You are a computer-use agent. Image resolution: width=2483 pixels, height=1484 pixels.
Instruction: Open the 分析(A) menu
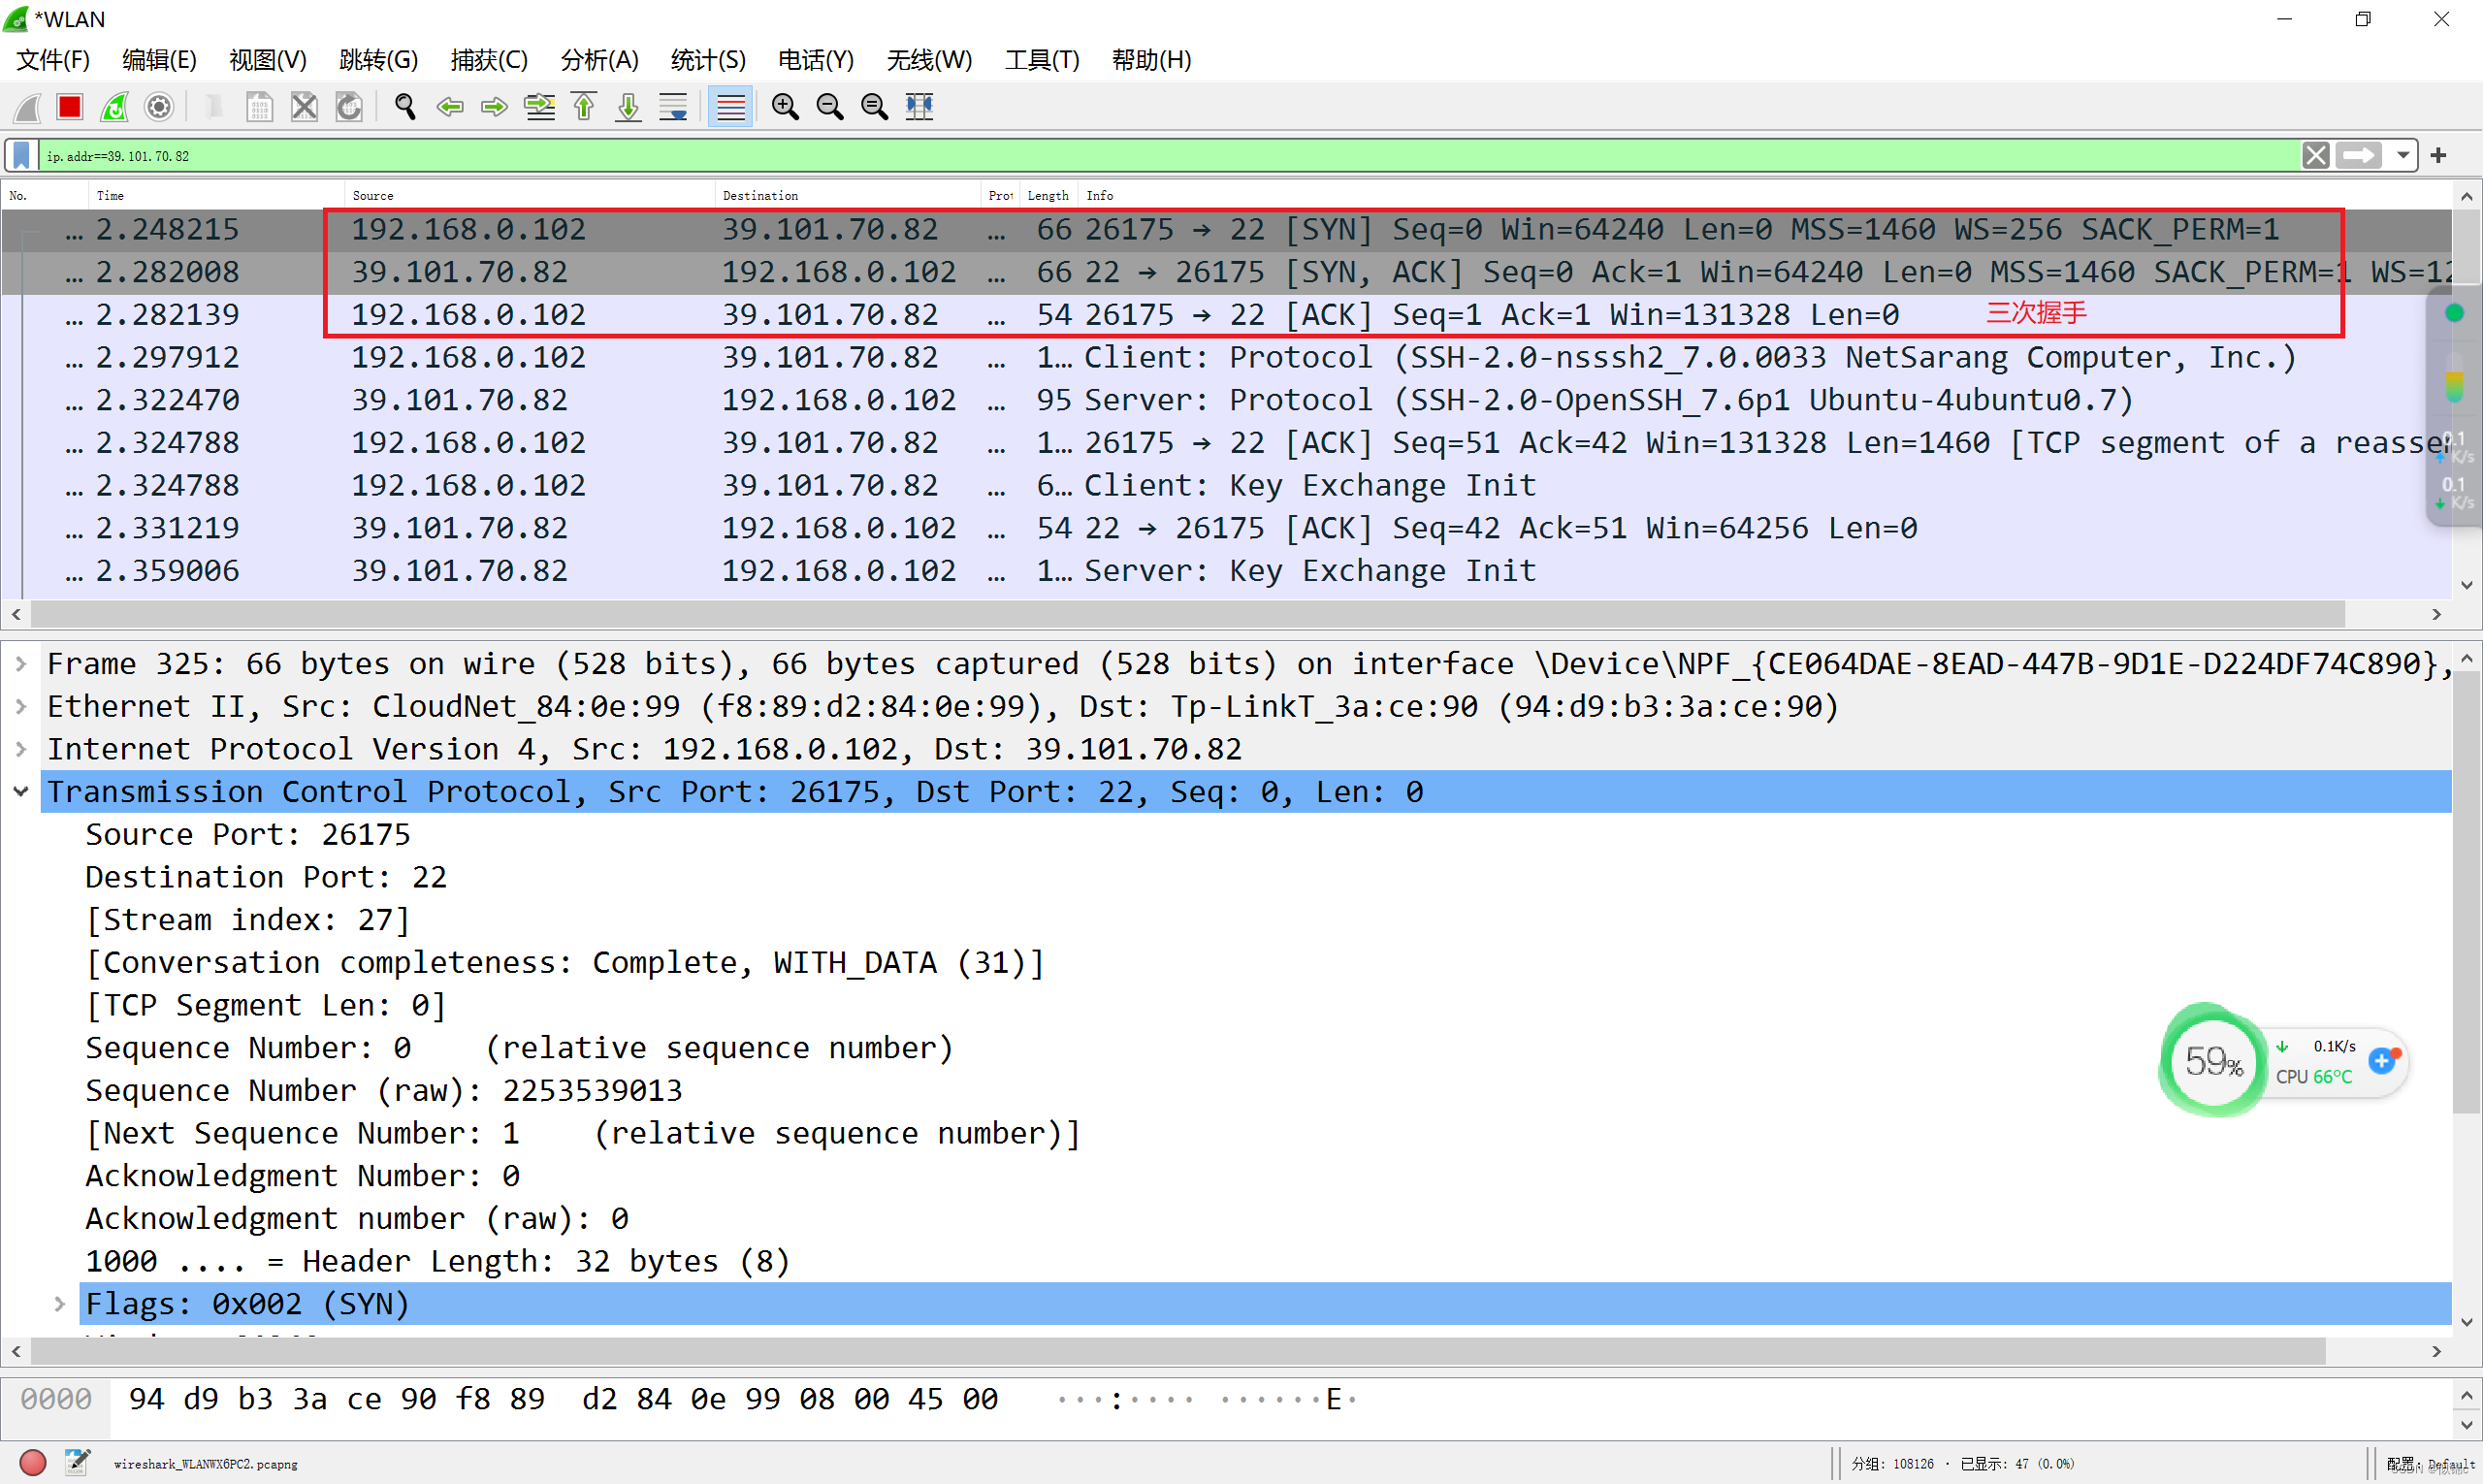[599, 60]
